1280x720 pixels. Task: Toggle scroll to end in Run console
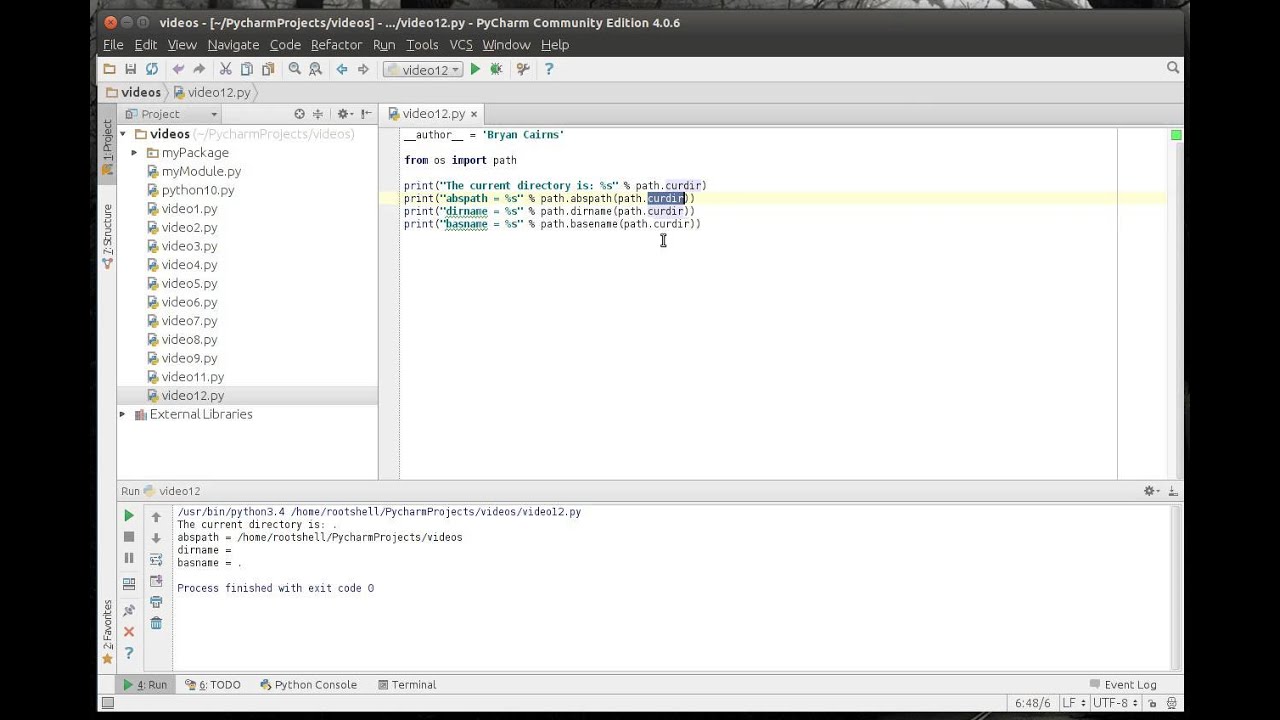pyautogui.click(x=156, y=581)
